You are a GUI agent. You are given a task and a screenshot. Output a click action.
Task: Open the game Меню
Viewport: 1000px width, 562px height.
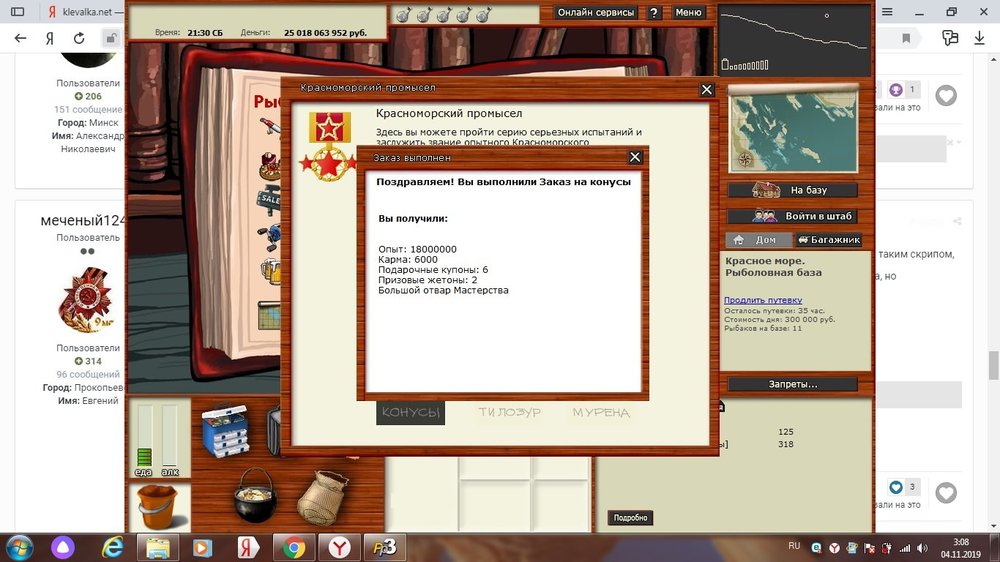[x=688, y=13]
